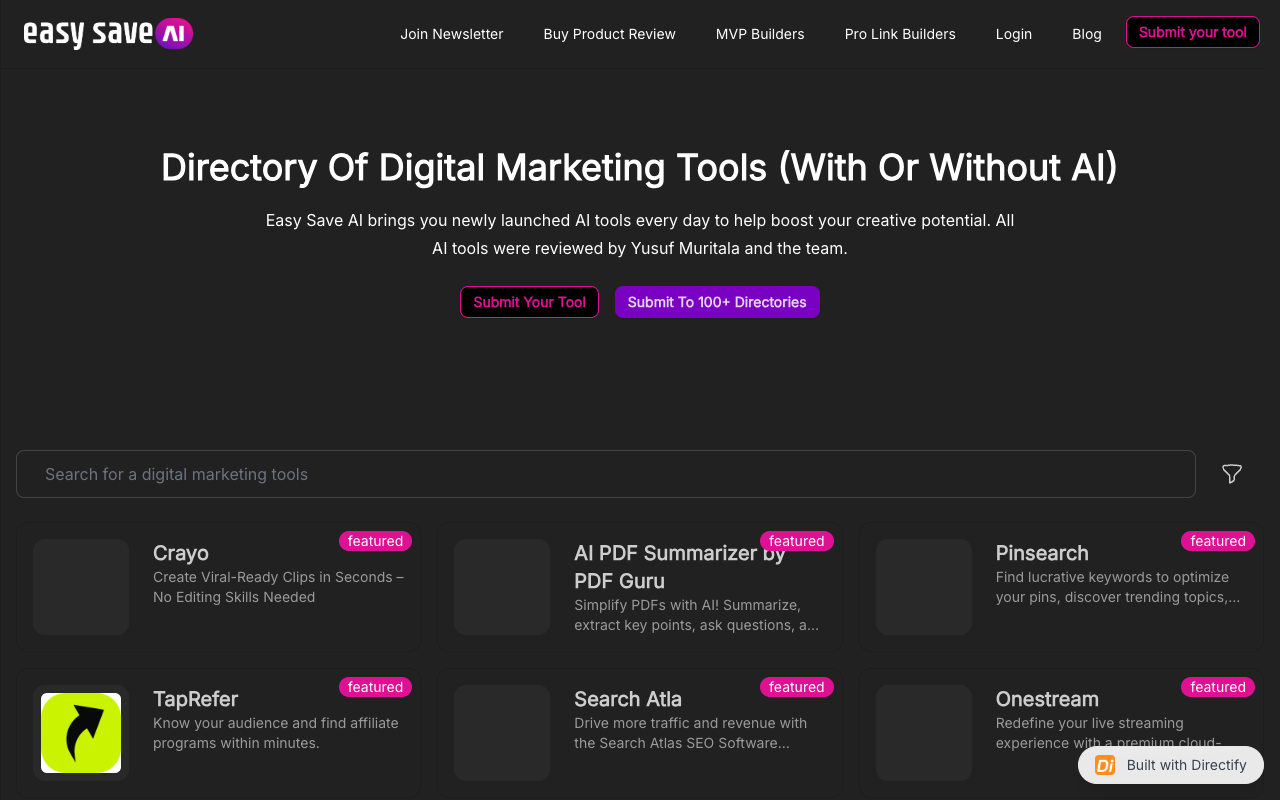1280x800 pixels.
Task: Click the 'Directory Of Digital Marketing Tools' heading
Action: tap(640, 167)
